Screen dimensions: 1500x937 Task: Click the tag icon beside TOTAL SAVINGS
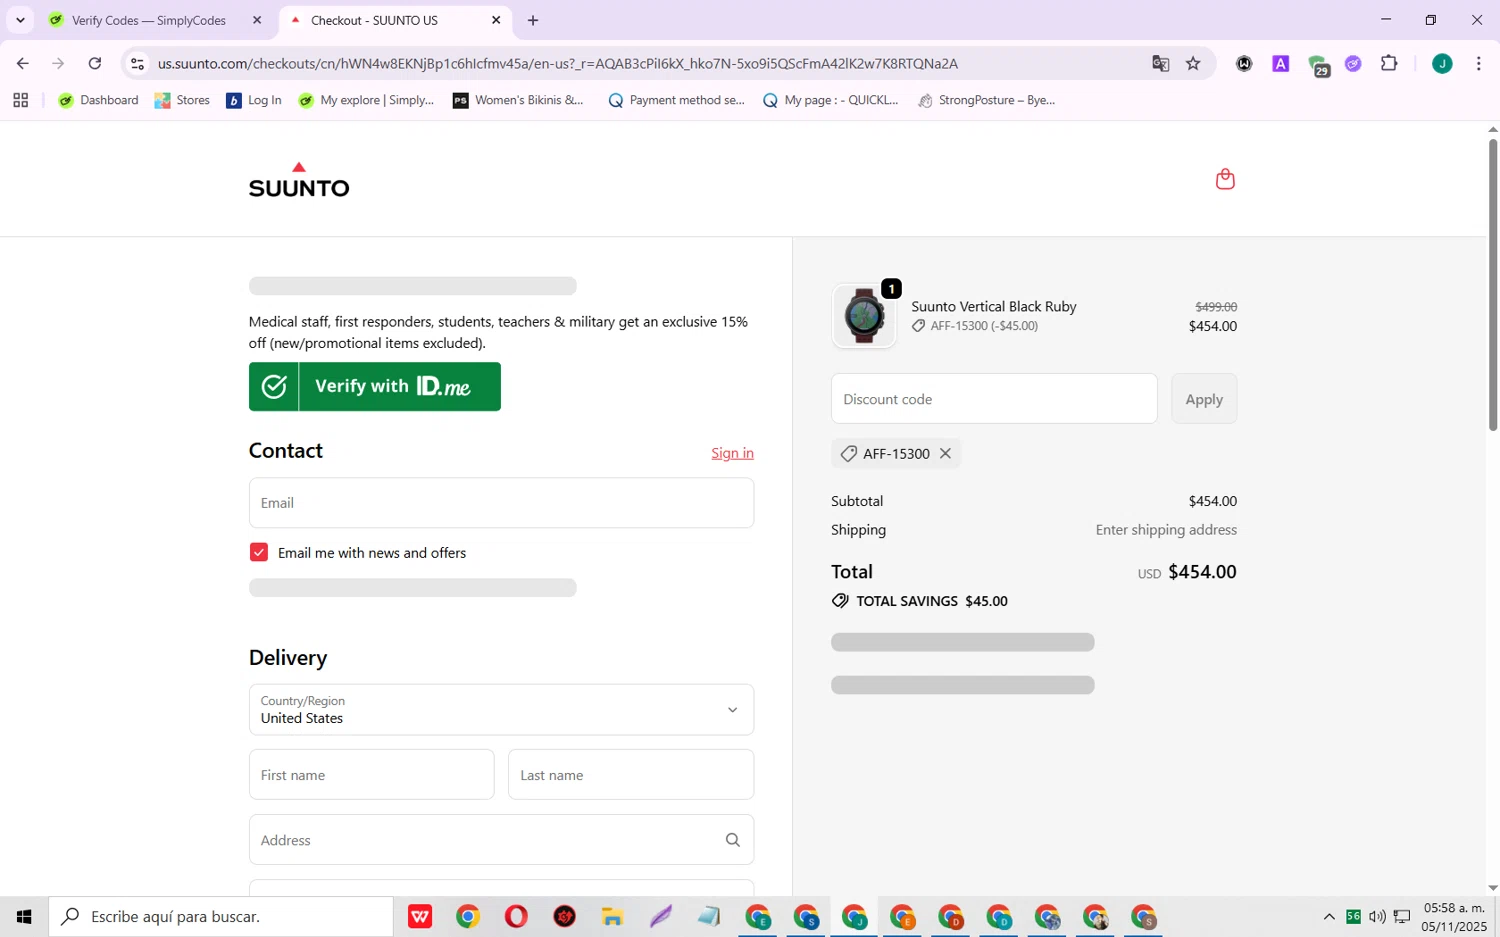(840, 601)
